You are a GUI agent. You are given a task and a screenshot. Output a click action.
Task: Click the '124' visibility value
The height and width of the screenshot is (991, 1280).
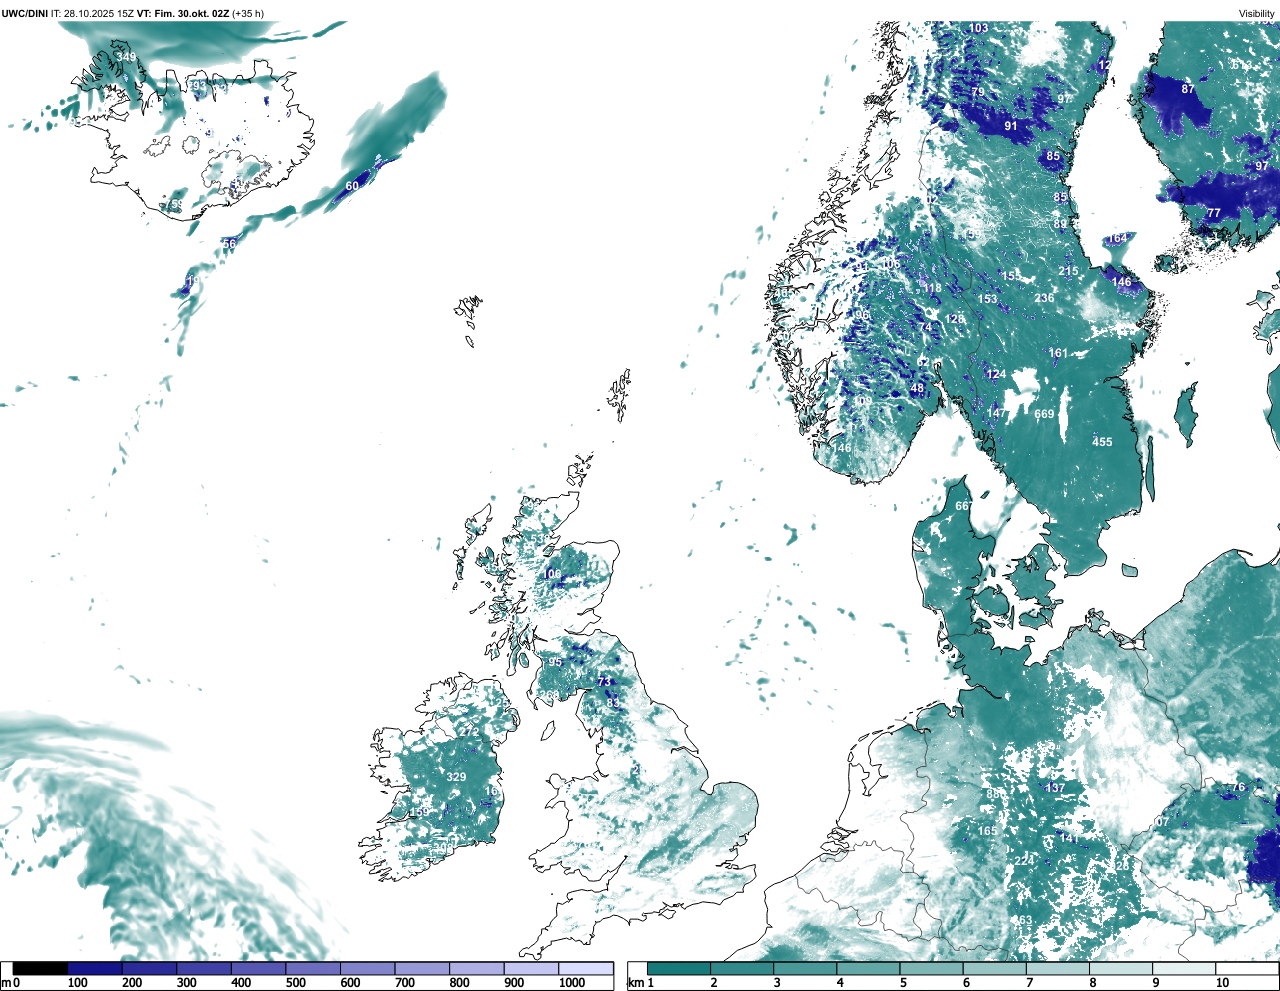996,374
